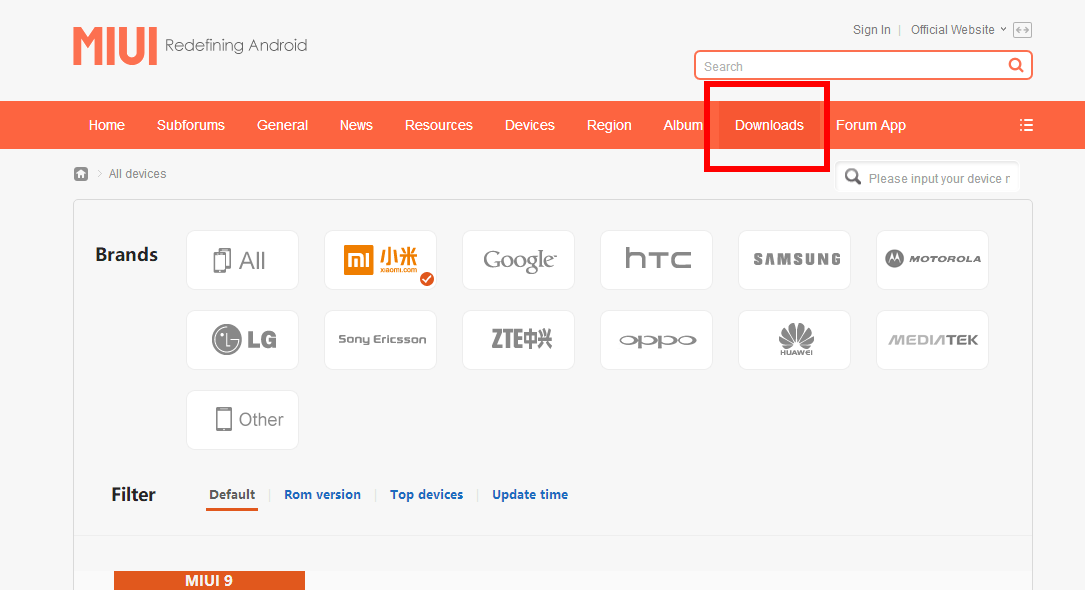Toggle the page width switch icon
1085x590 pixels.
(x=1022, y=30)
